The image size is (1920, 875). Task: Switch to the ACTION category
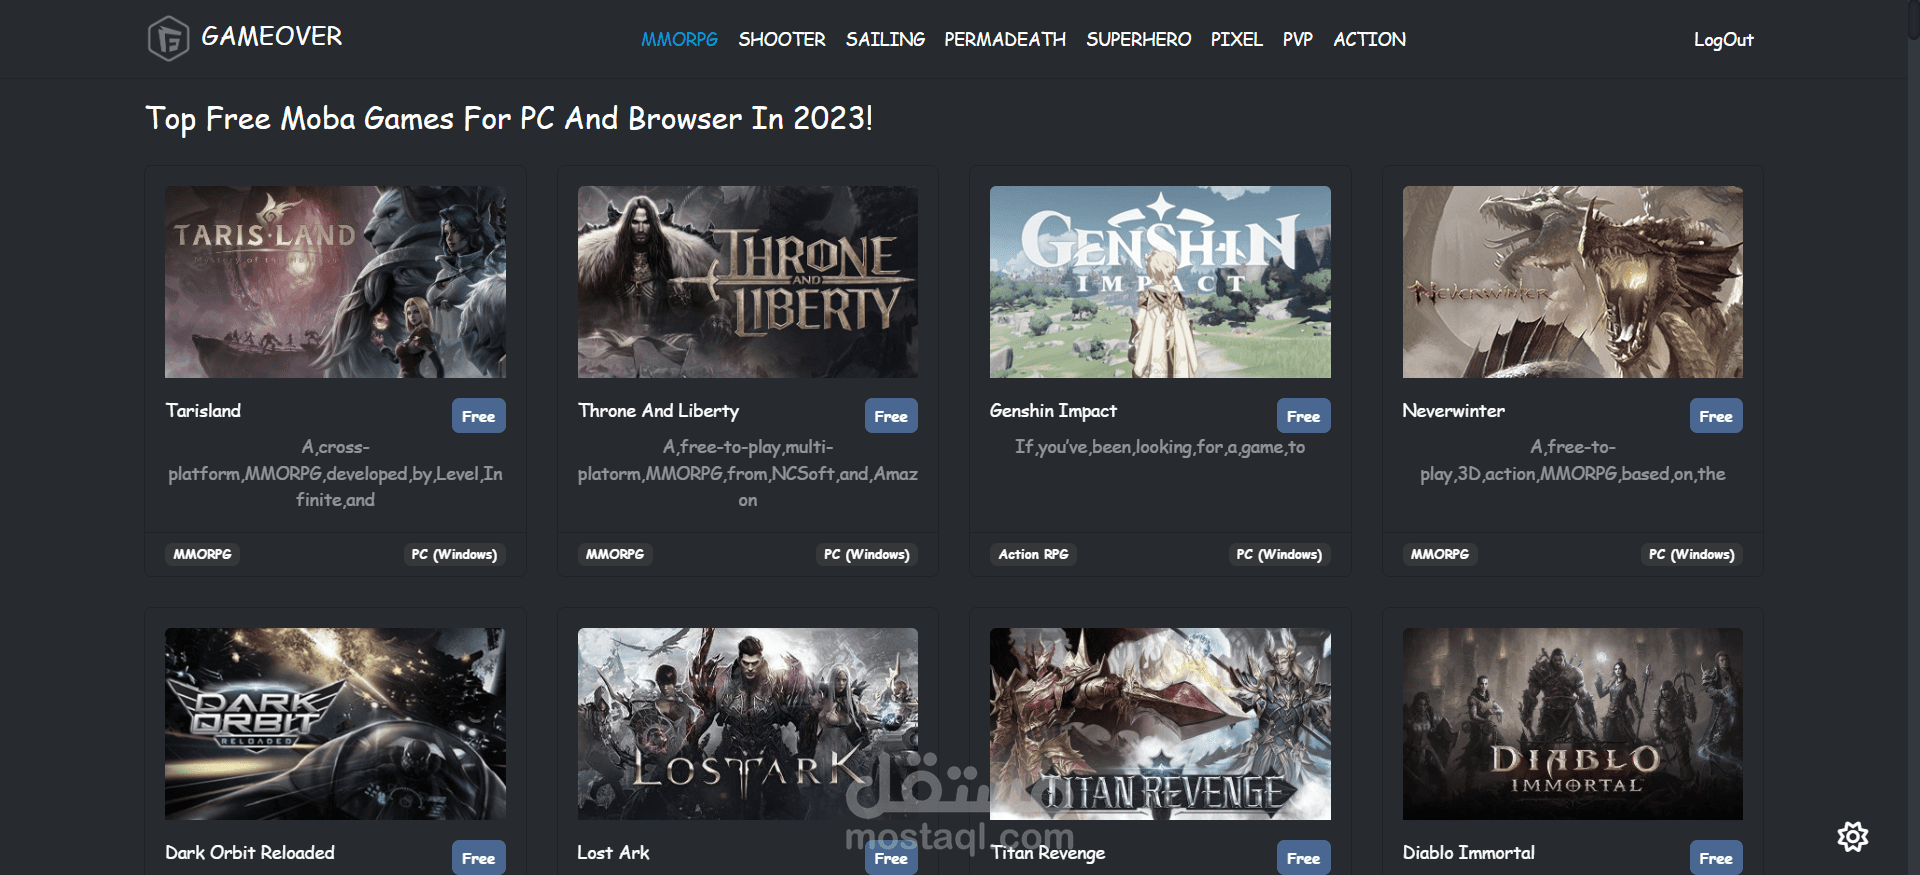point(1369,39)
